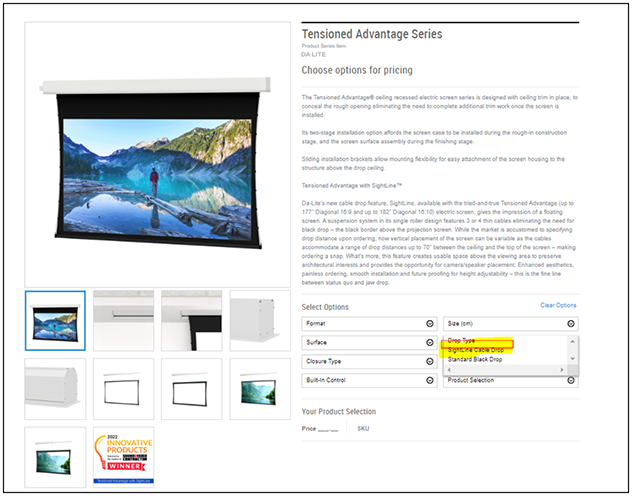Select Standard Black Drop option
Screen dimensions: 632x496
[x=475, y=359]
